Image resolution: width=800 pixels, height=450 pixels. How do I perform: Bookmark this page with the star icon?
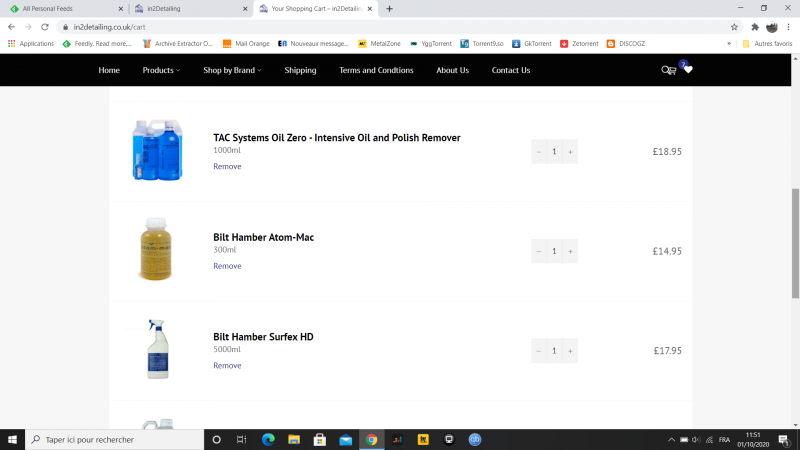(x=734, y=27)
